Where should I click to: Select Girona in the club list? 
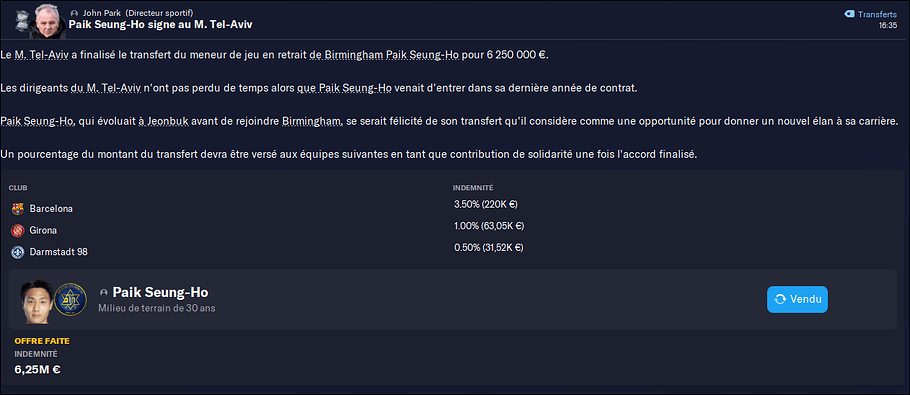pyautogui.click(x=44, y=230)
